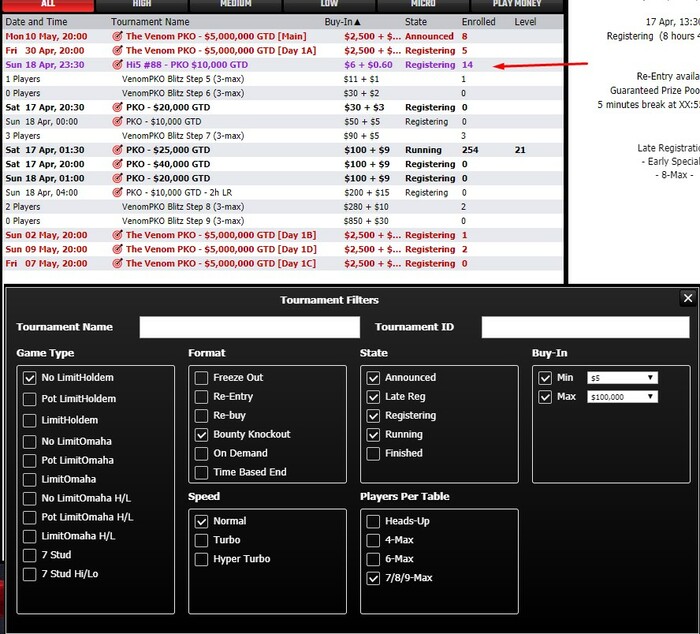Enable On Demand format filter

pos(201,454)
